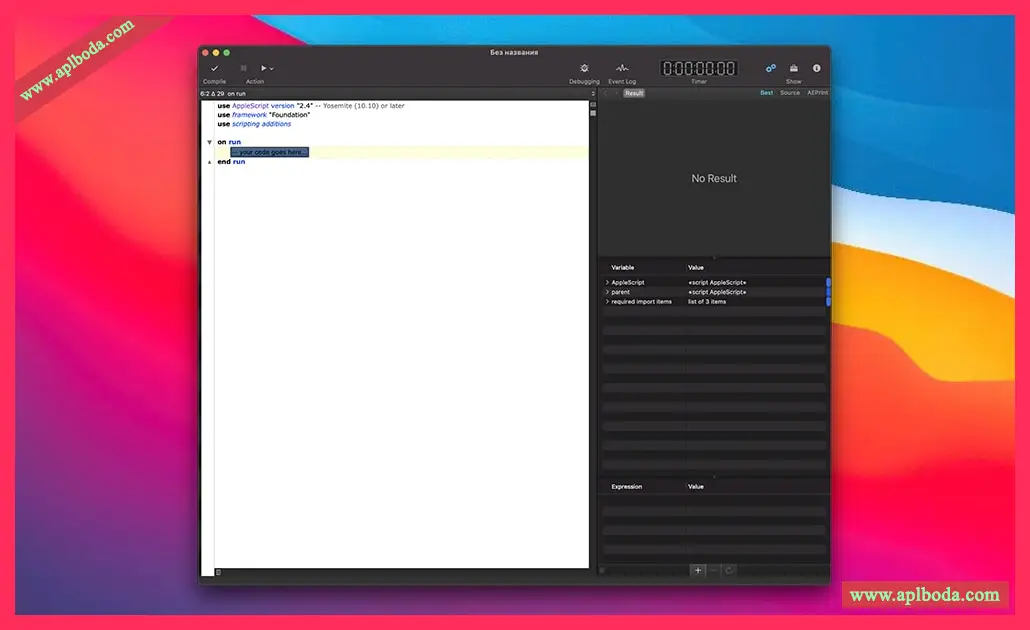Sort by the Variable column header
The height and width of the screenshot is (630, 1030).
(623, 268)
